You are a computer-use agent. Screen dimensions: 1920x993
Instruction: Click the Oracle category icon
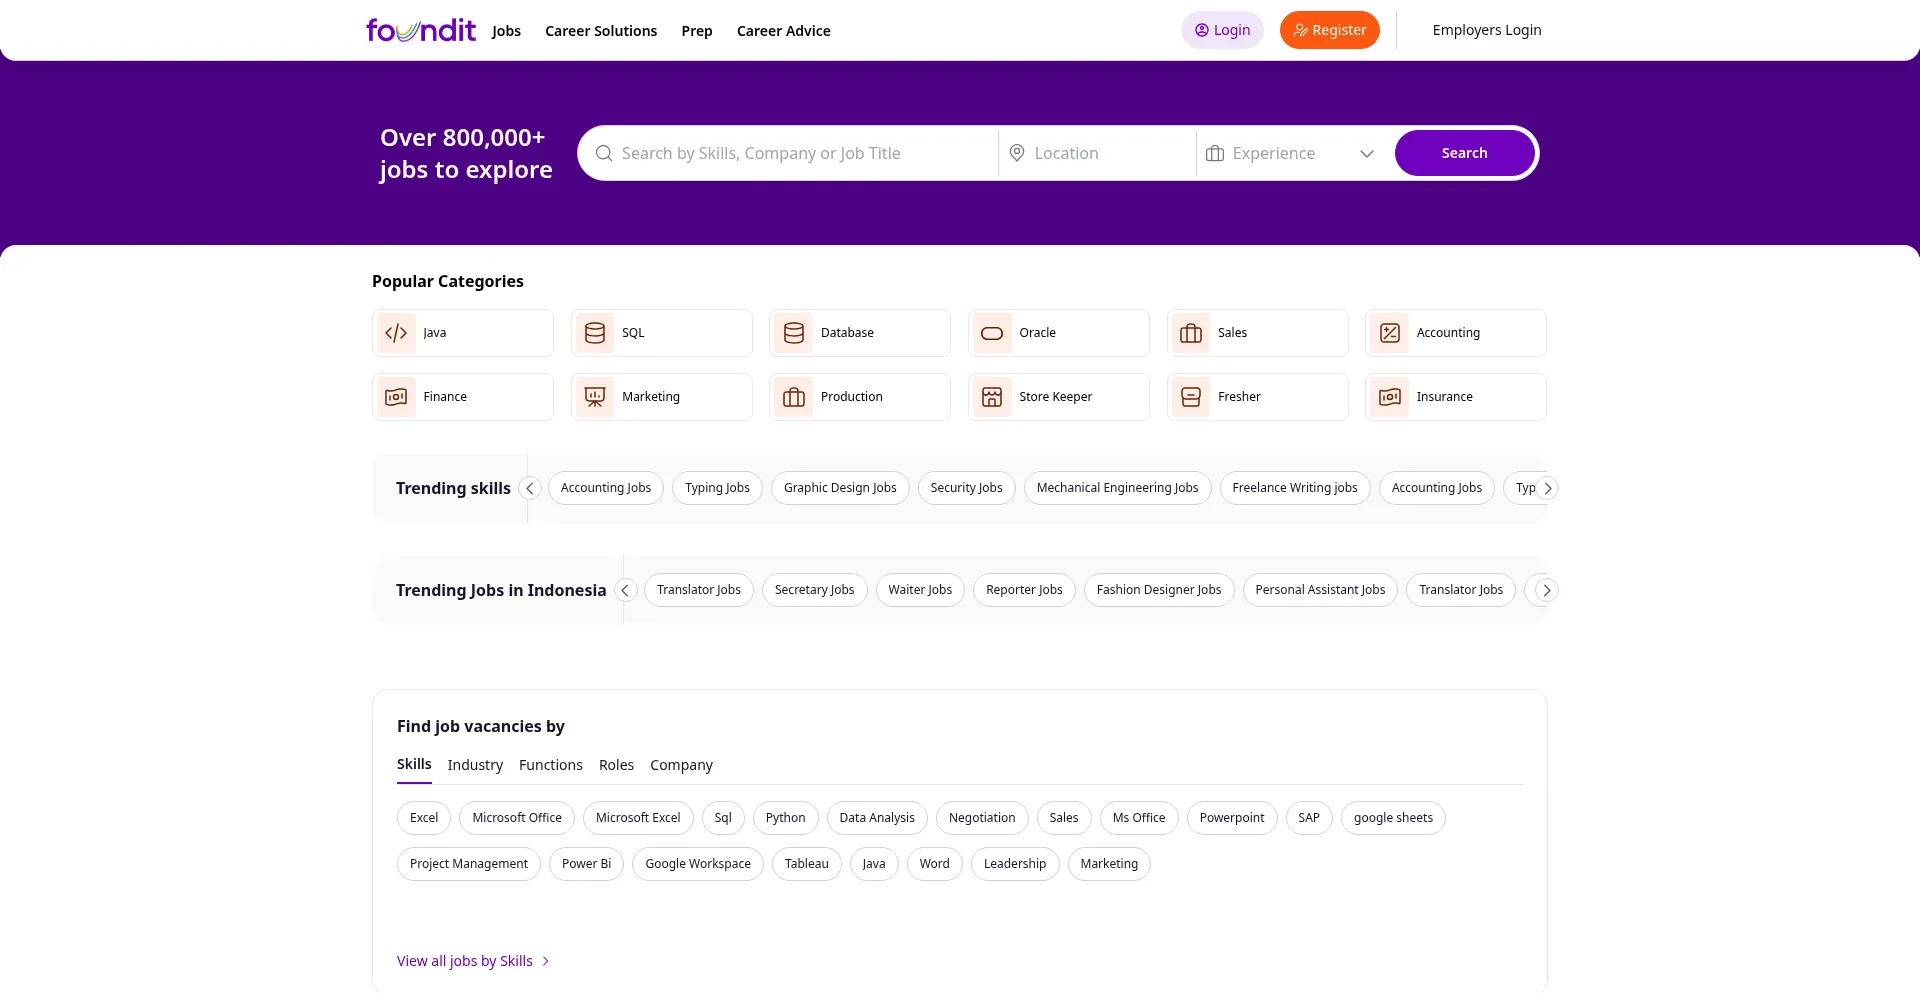click(992, 333)
